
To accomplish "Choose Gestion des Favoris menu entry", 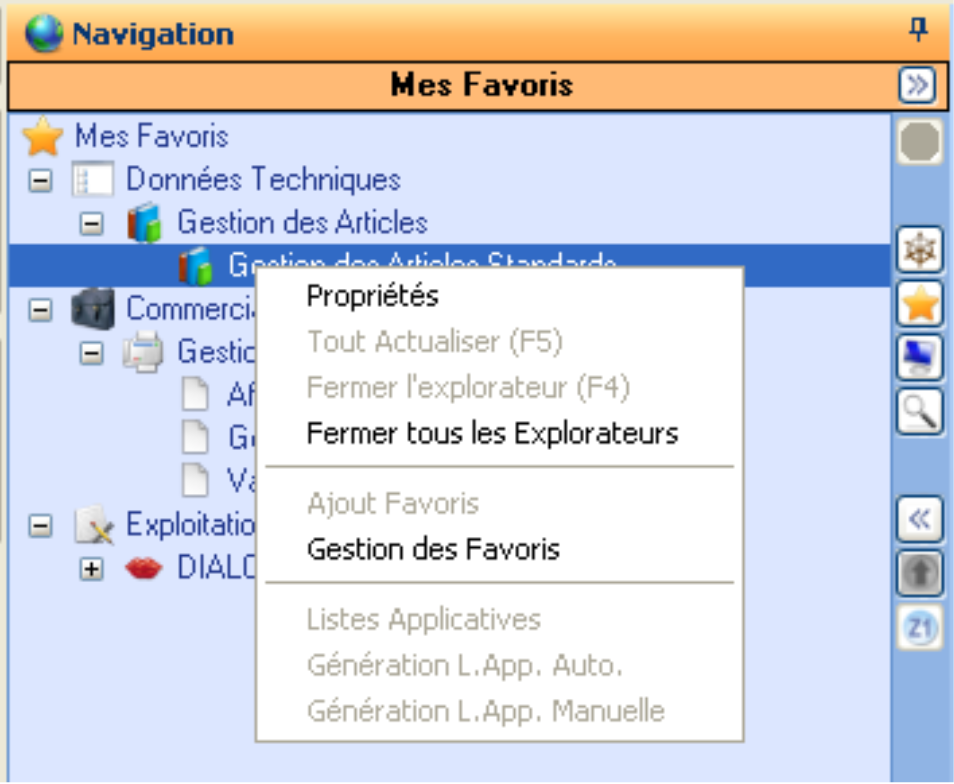I will pyautogui.click(x=433, y=549).
